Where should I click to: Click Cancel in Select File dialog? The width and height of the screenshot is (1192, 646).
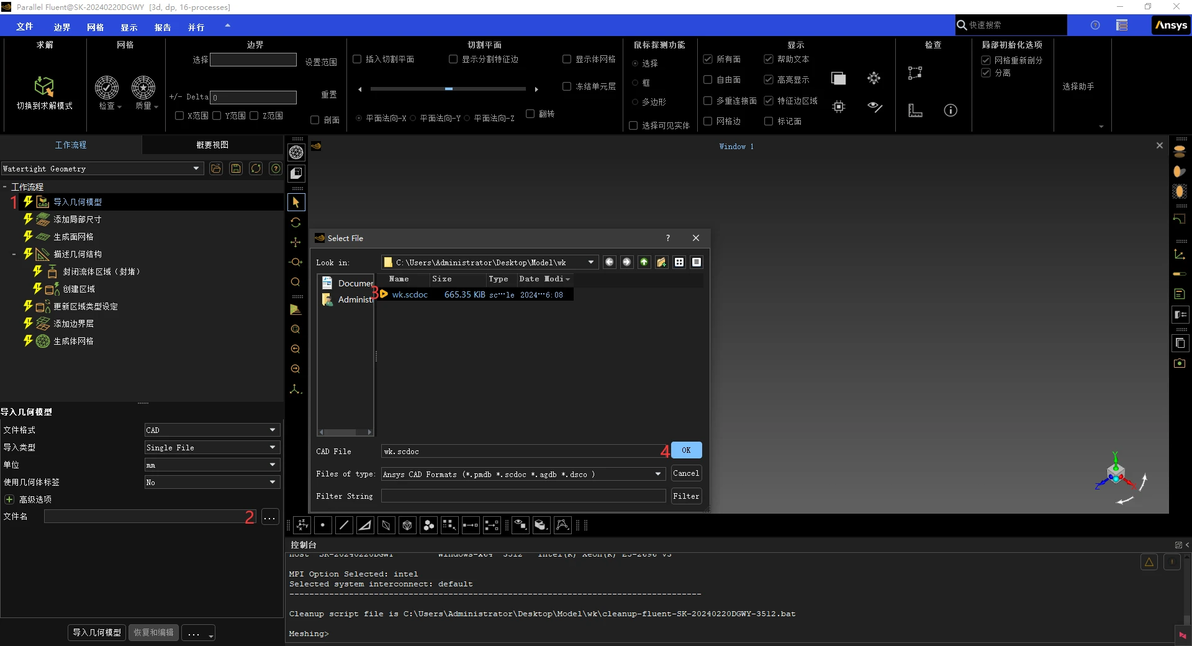point(686,473)
